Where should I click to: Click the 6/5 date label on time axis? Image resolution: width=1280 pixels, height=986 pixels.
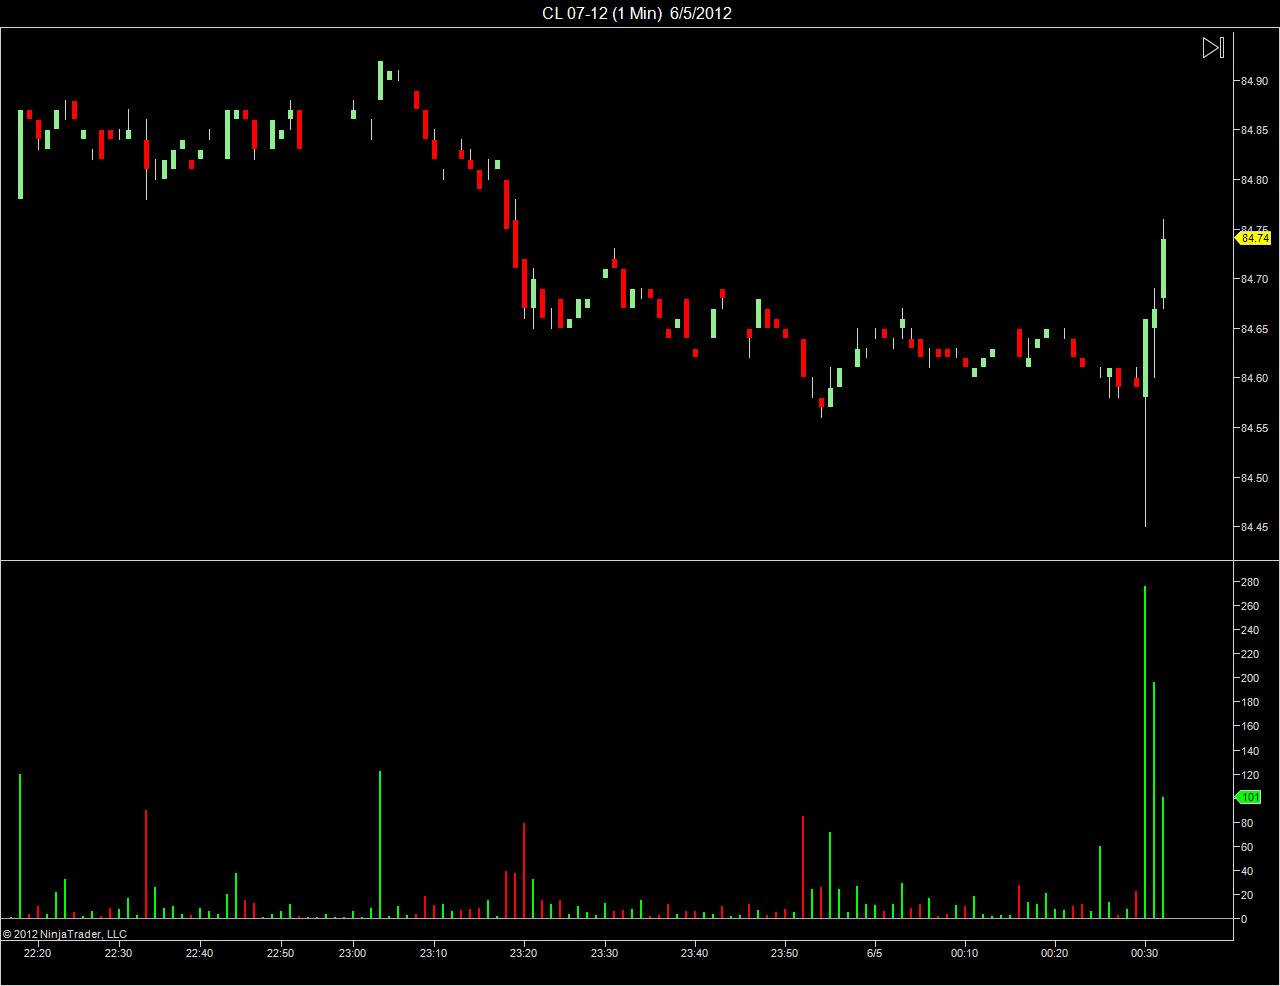[874, 953]
